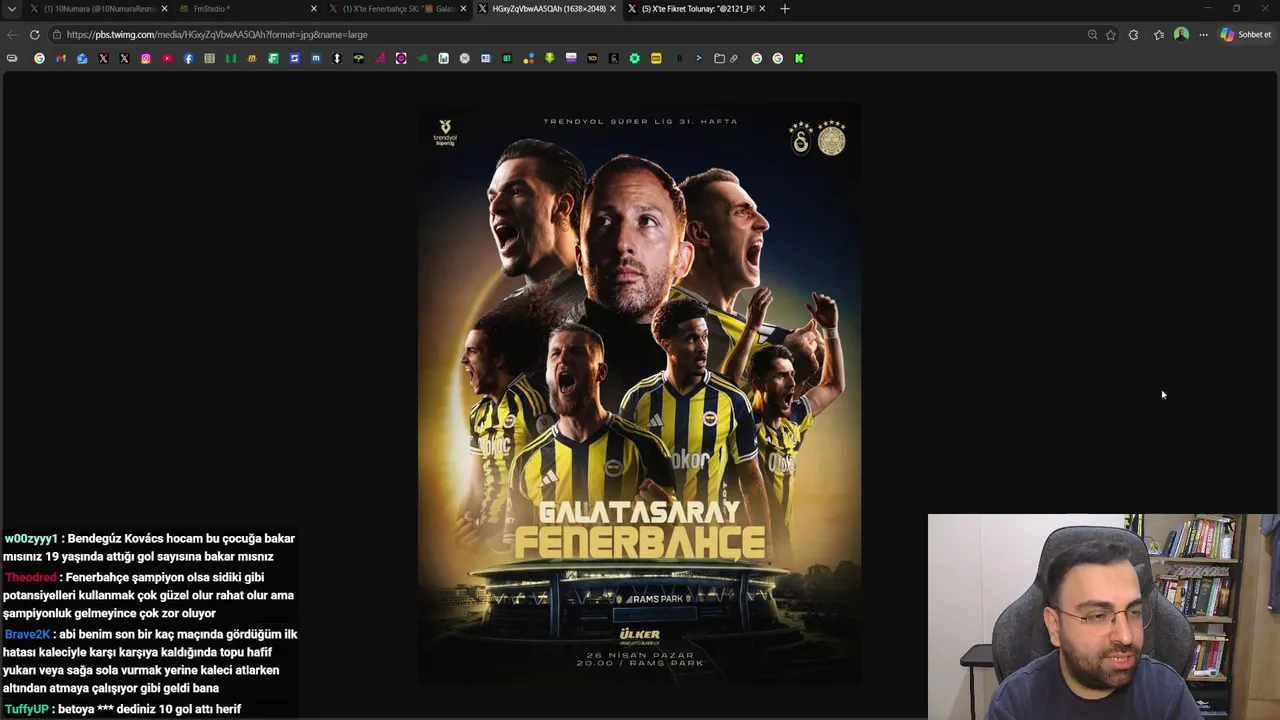View site information lock icon

click(x=57, y=34)
